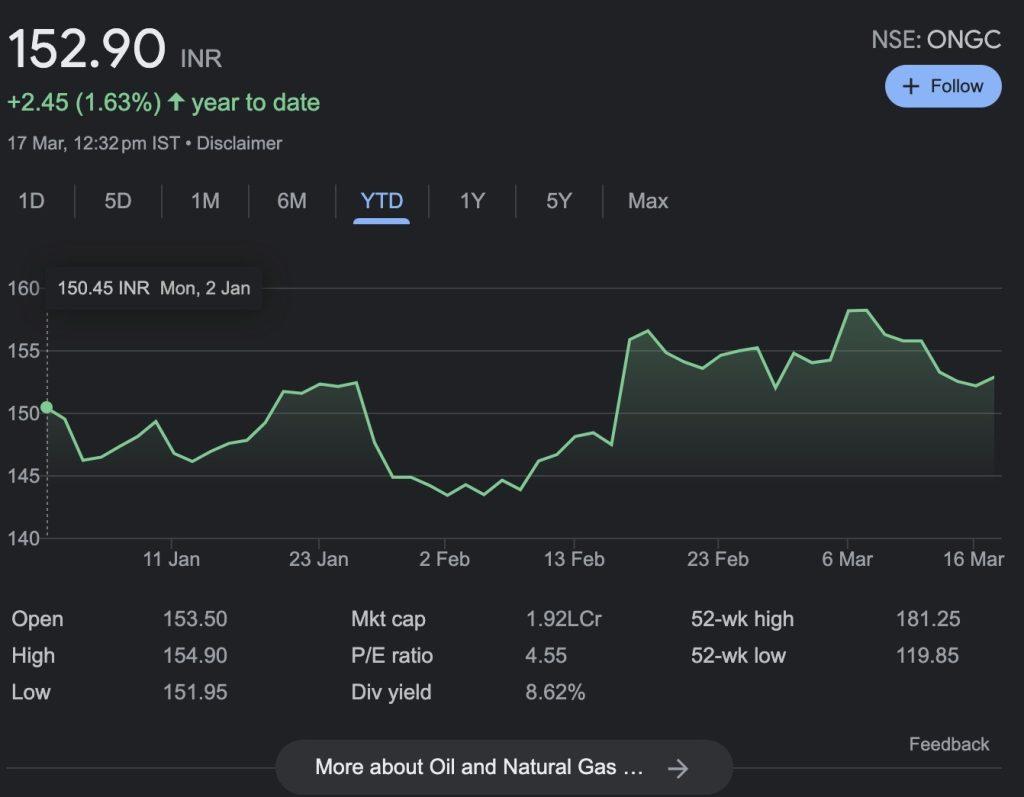The height and width of the screenshot is (797, 1024).
Task: Click the 52-wk low value 119.85
Action: pyautogui.click(x=927, y=655)
